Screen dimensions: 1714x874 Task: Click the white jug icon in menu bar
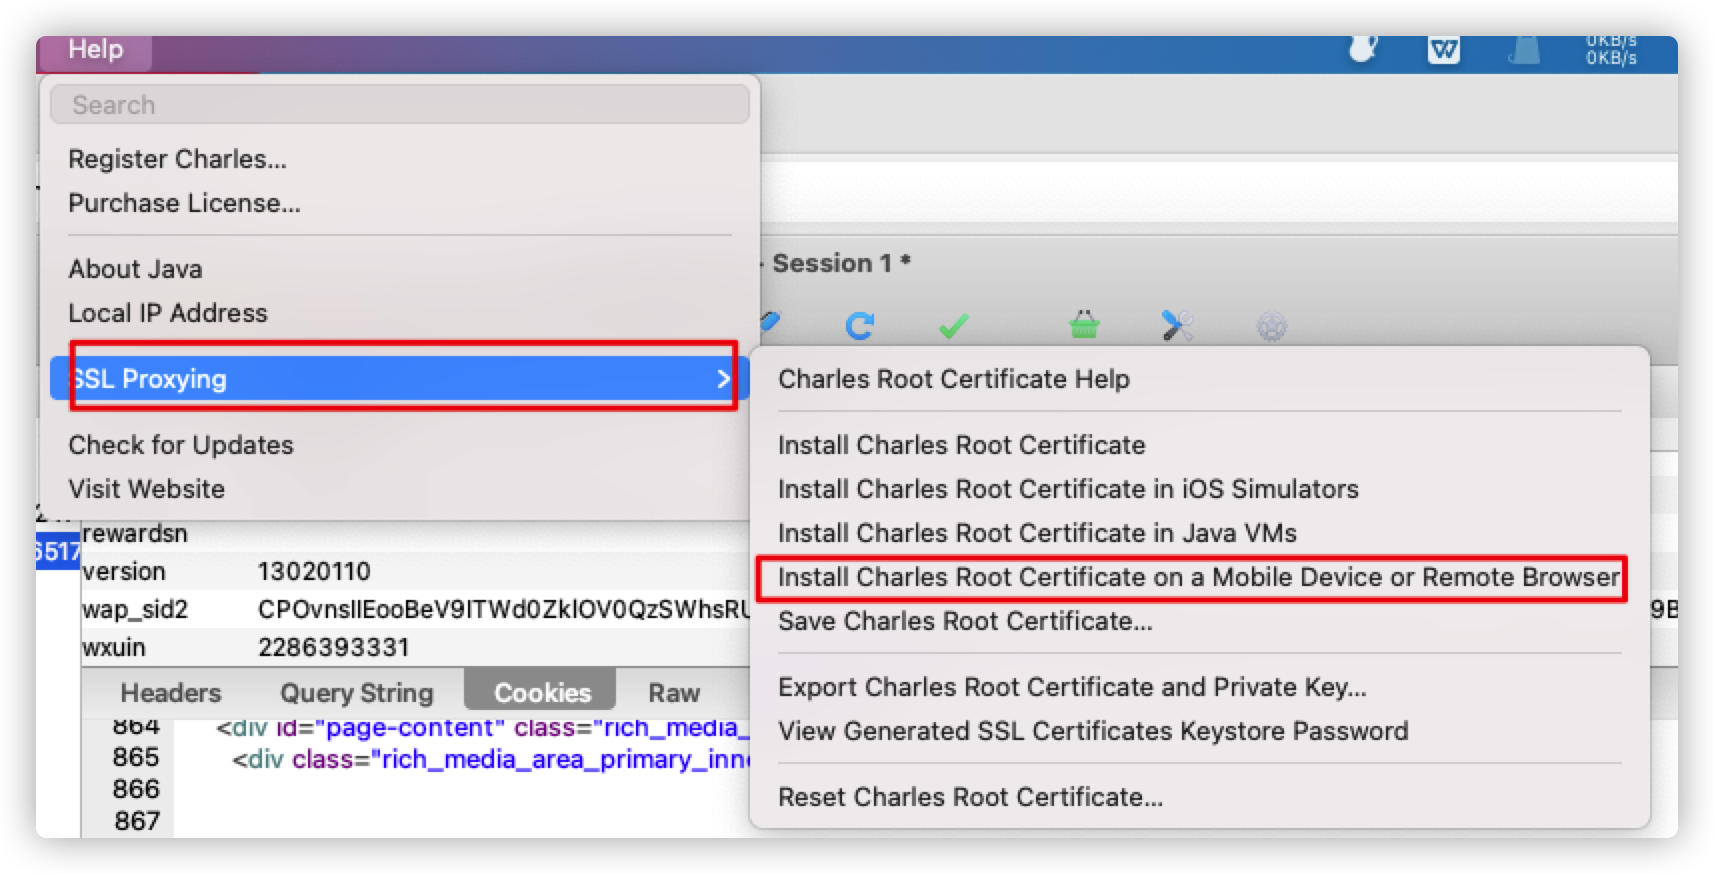(x=1363, y=48)
